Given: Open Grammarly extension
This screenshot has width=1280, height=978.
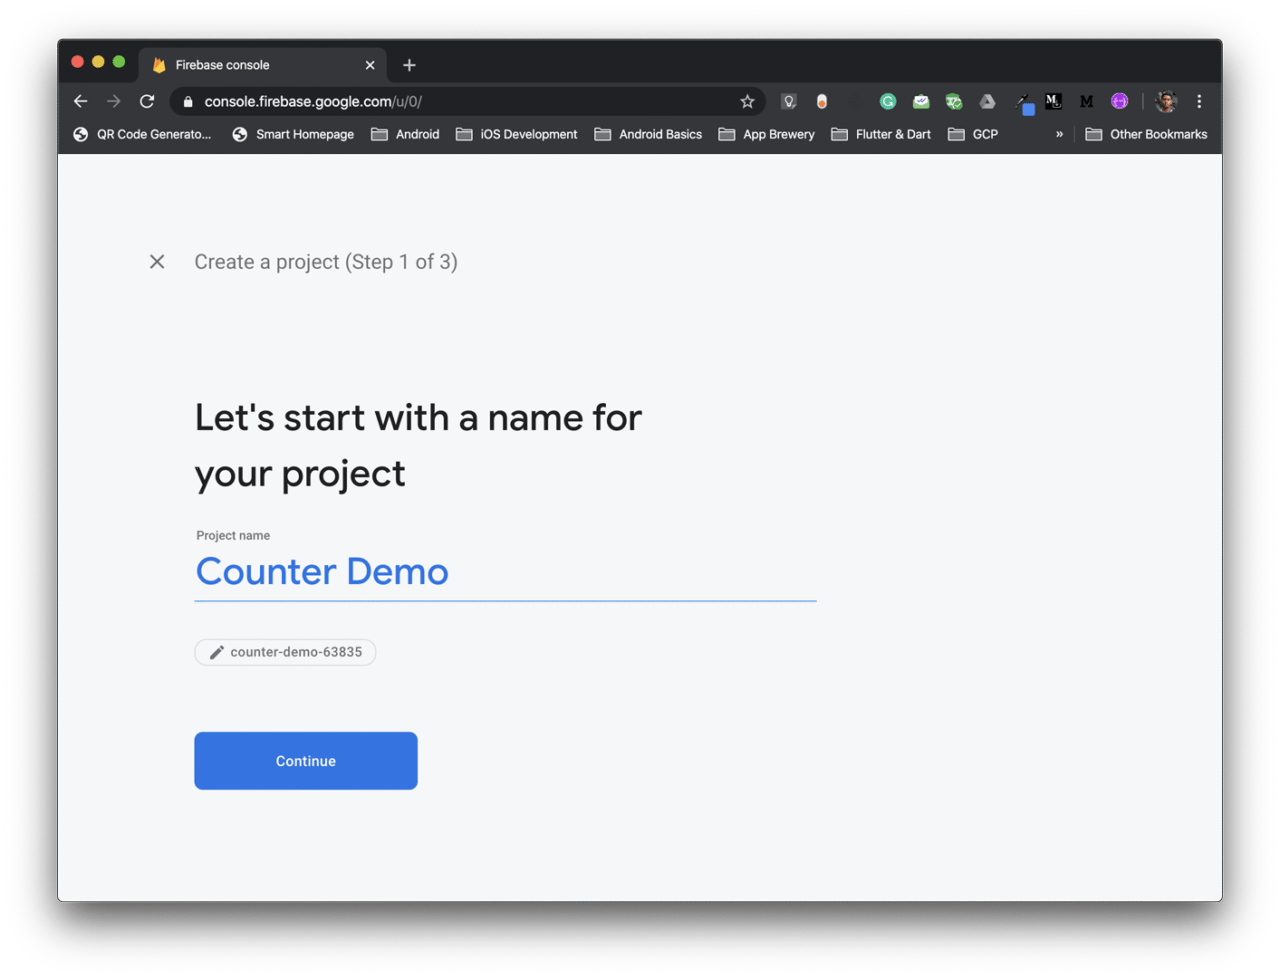Looking at the screenshot, I should 888,101.
